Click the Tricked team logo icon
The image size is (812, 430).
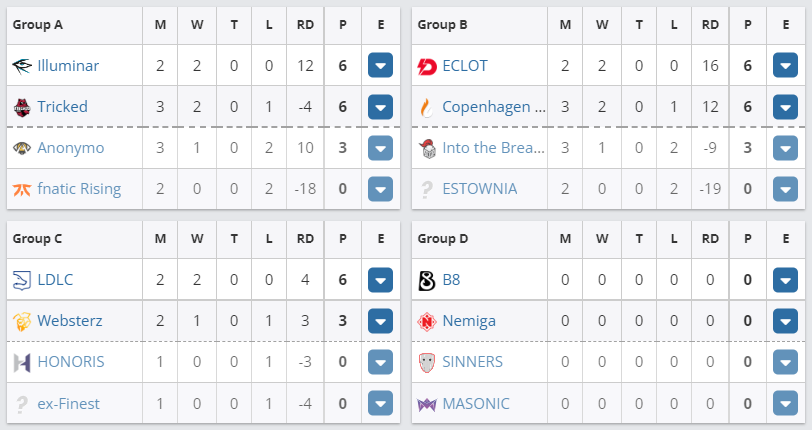click(x=22, y=107)
